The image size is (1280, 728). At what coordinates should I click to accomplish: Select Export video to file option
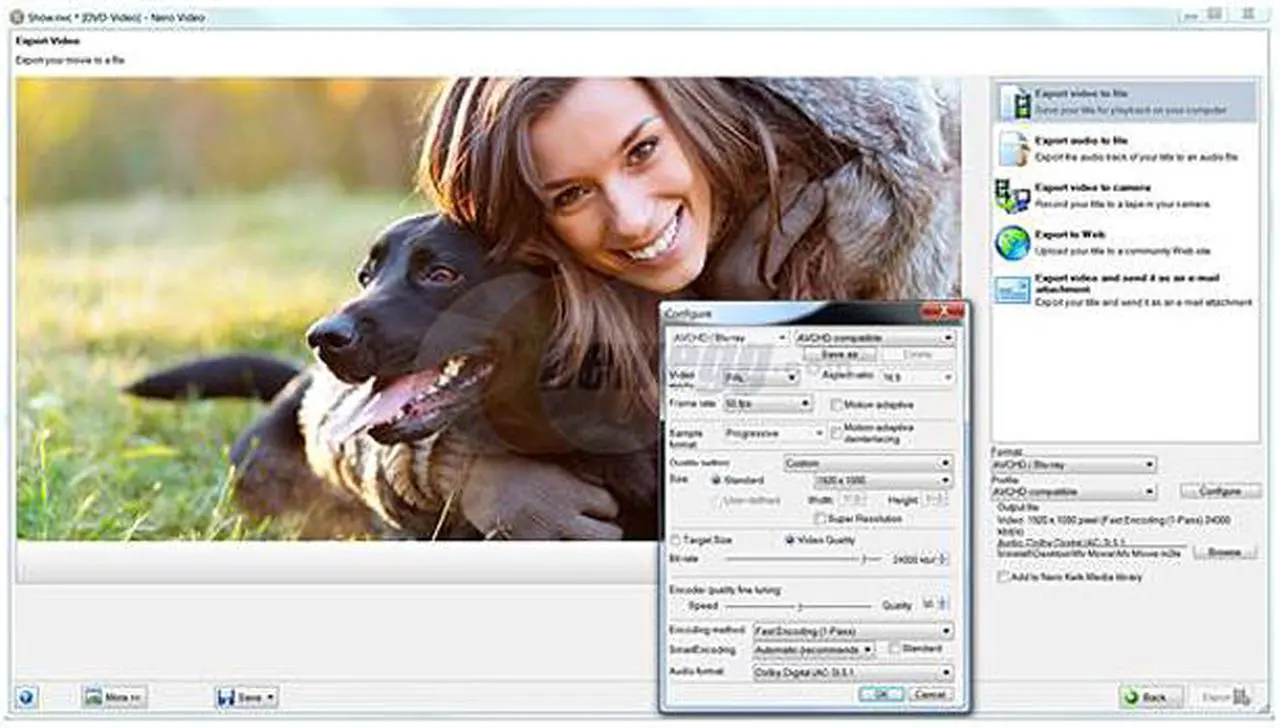1126,101
